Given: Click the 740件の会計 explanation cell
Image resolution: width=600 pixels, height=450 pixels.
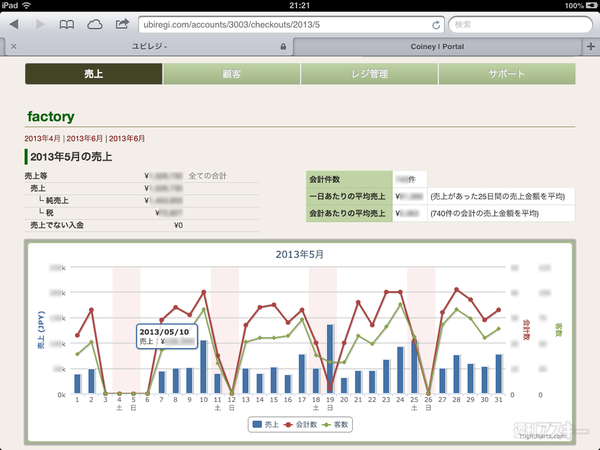Looking at the screenshot, I should 501,213.
